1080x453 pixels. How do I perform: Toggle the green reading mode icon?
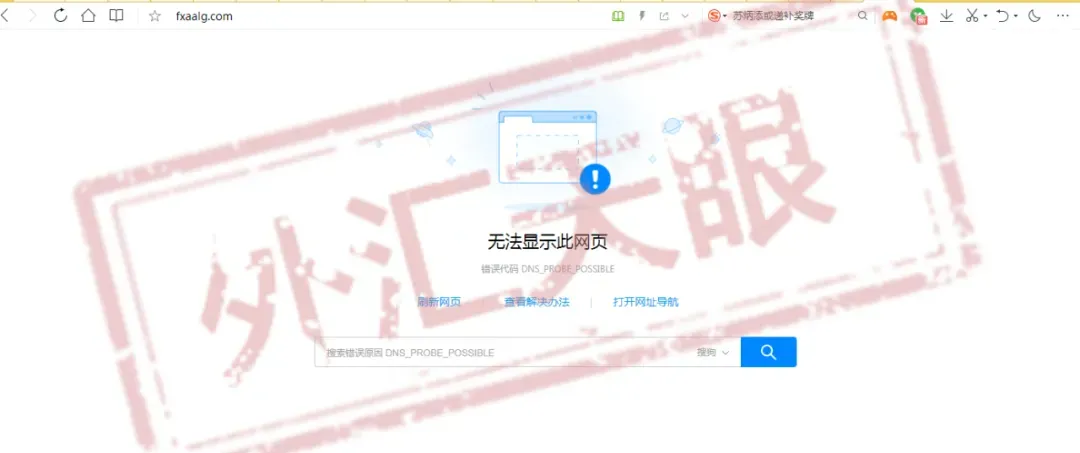coord(618,16)
